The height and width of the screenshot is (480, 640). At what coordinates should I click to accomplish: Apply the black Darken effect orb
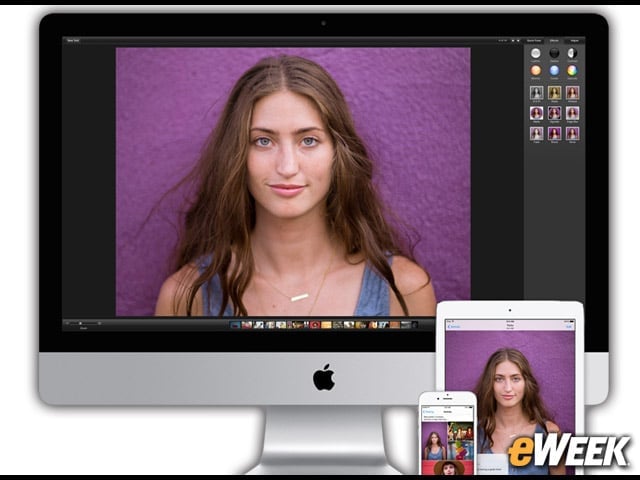pyautogui.click(x=554, y=53)
